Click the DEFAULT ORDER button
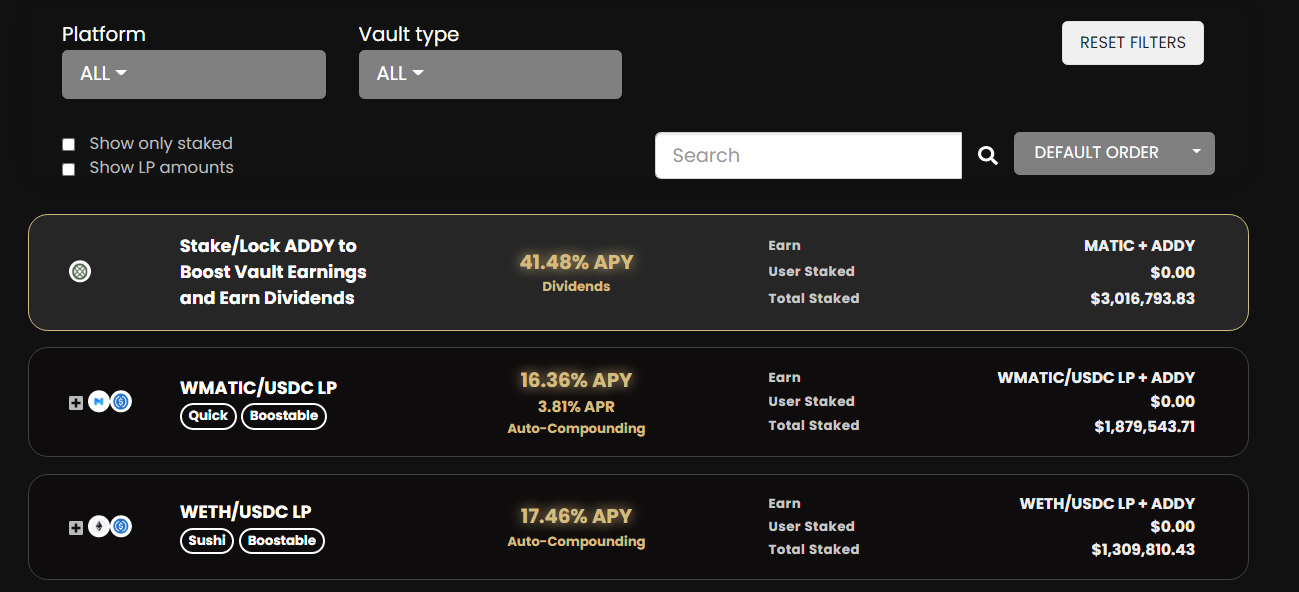Viewport: 1299px width, 592px height. [x=1096, y=153]
